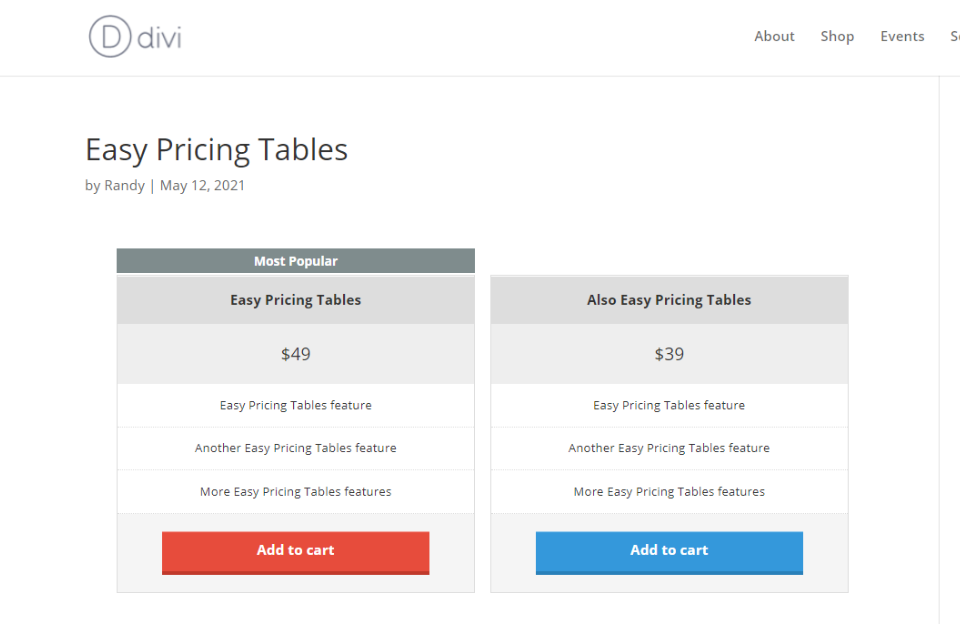Click the $49 price cell
Viewport: 960px width, 624px height.
(x=295, y=353)
